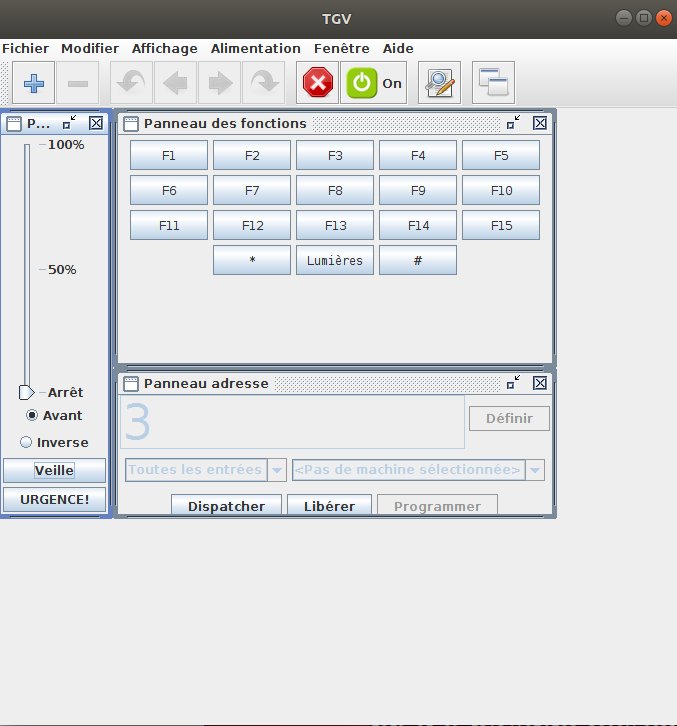Screen dimensions: 677x726
Task: Iconify the Panneau des fonctions panel
Action: pos(514,123)
